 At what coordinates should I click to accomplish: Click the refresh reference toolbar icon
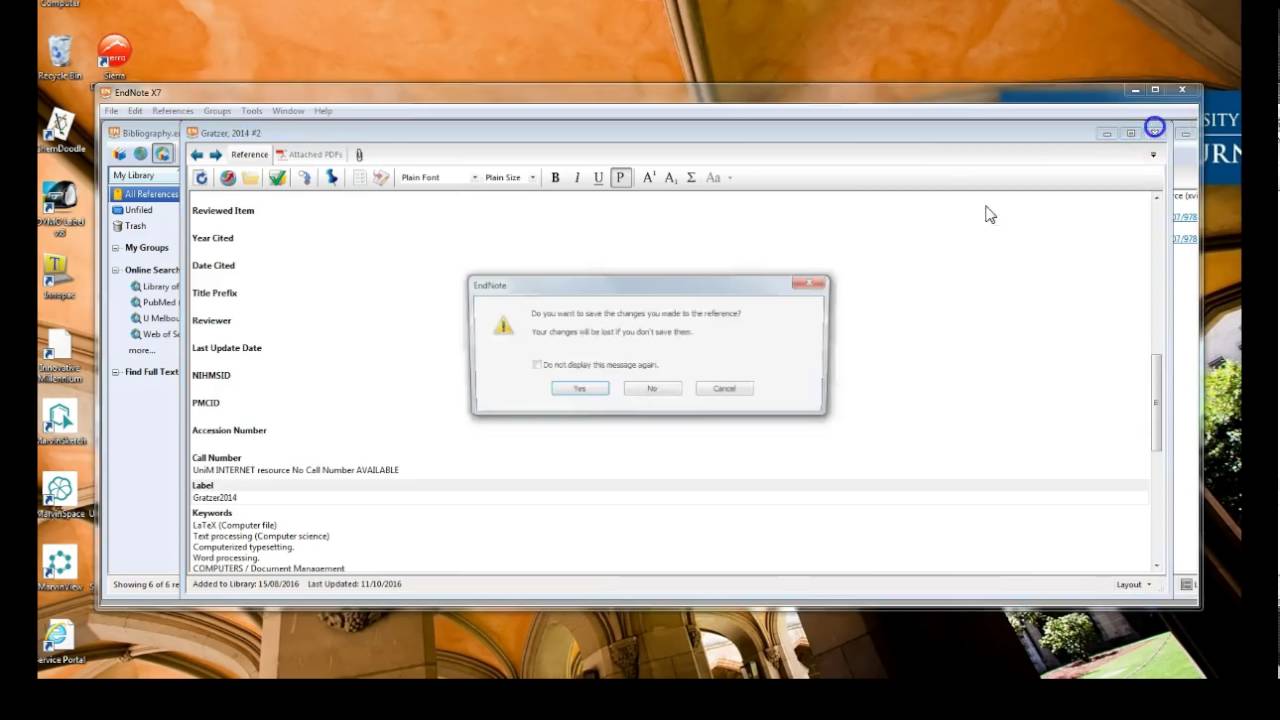[x=201, y=178]
